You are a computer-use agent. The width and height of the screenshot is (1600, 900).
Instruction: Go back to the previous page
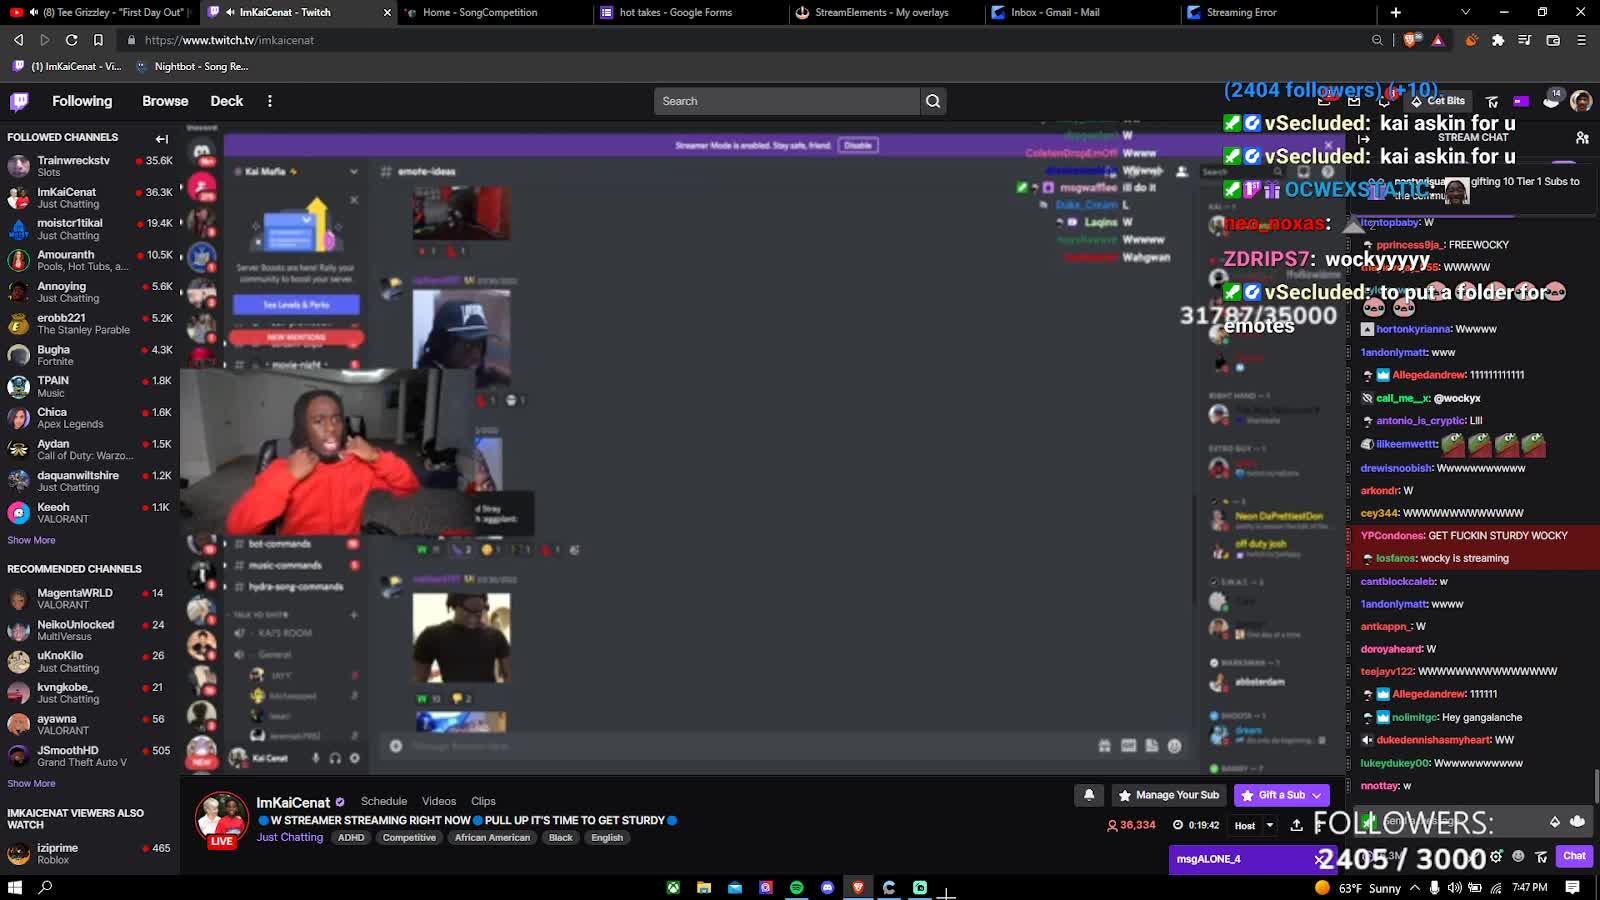[18, 40]
